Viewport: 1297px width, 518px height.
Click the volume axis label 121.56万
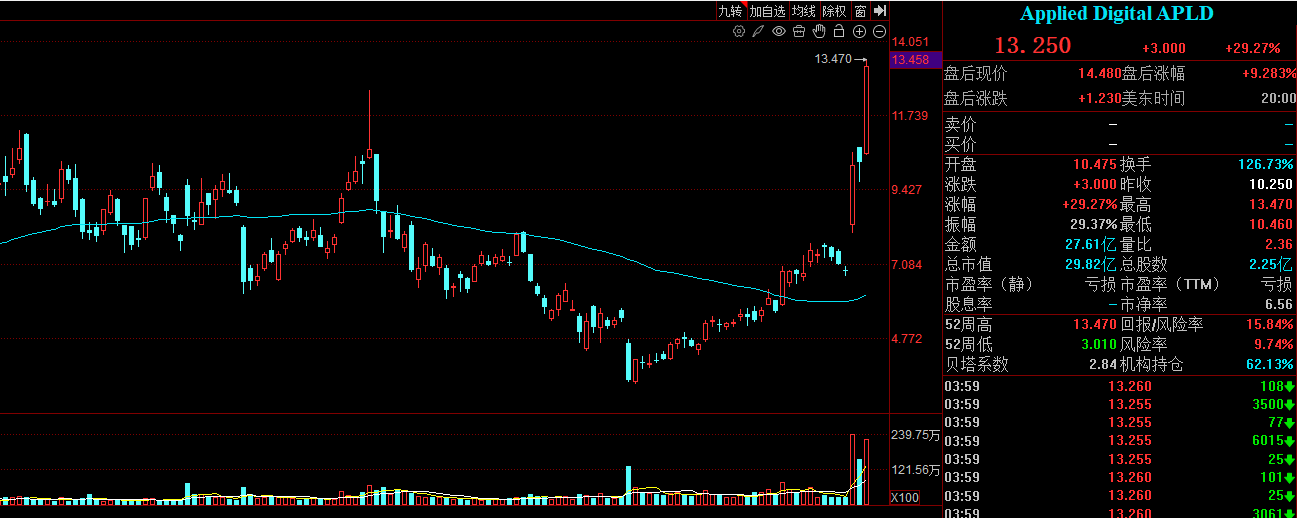[x=915, y=469]
